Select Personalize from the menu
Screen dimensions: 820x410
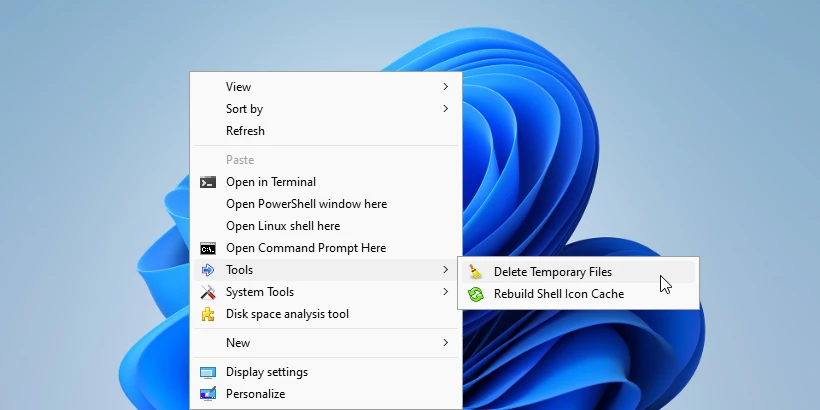click(x=326, y=394)
